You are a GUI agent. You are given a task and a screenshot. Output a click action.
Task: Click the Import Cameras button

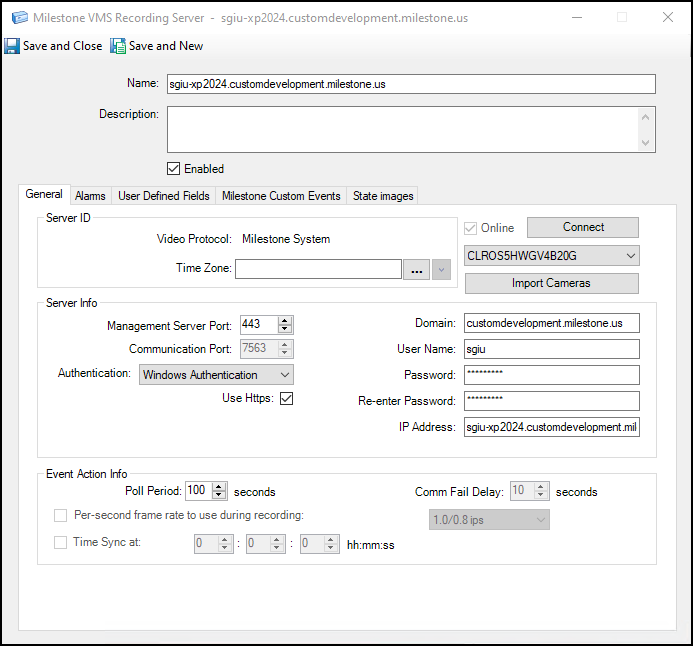552,283
